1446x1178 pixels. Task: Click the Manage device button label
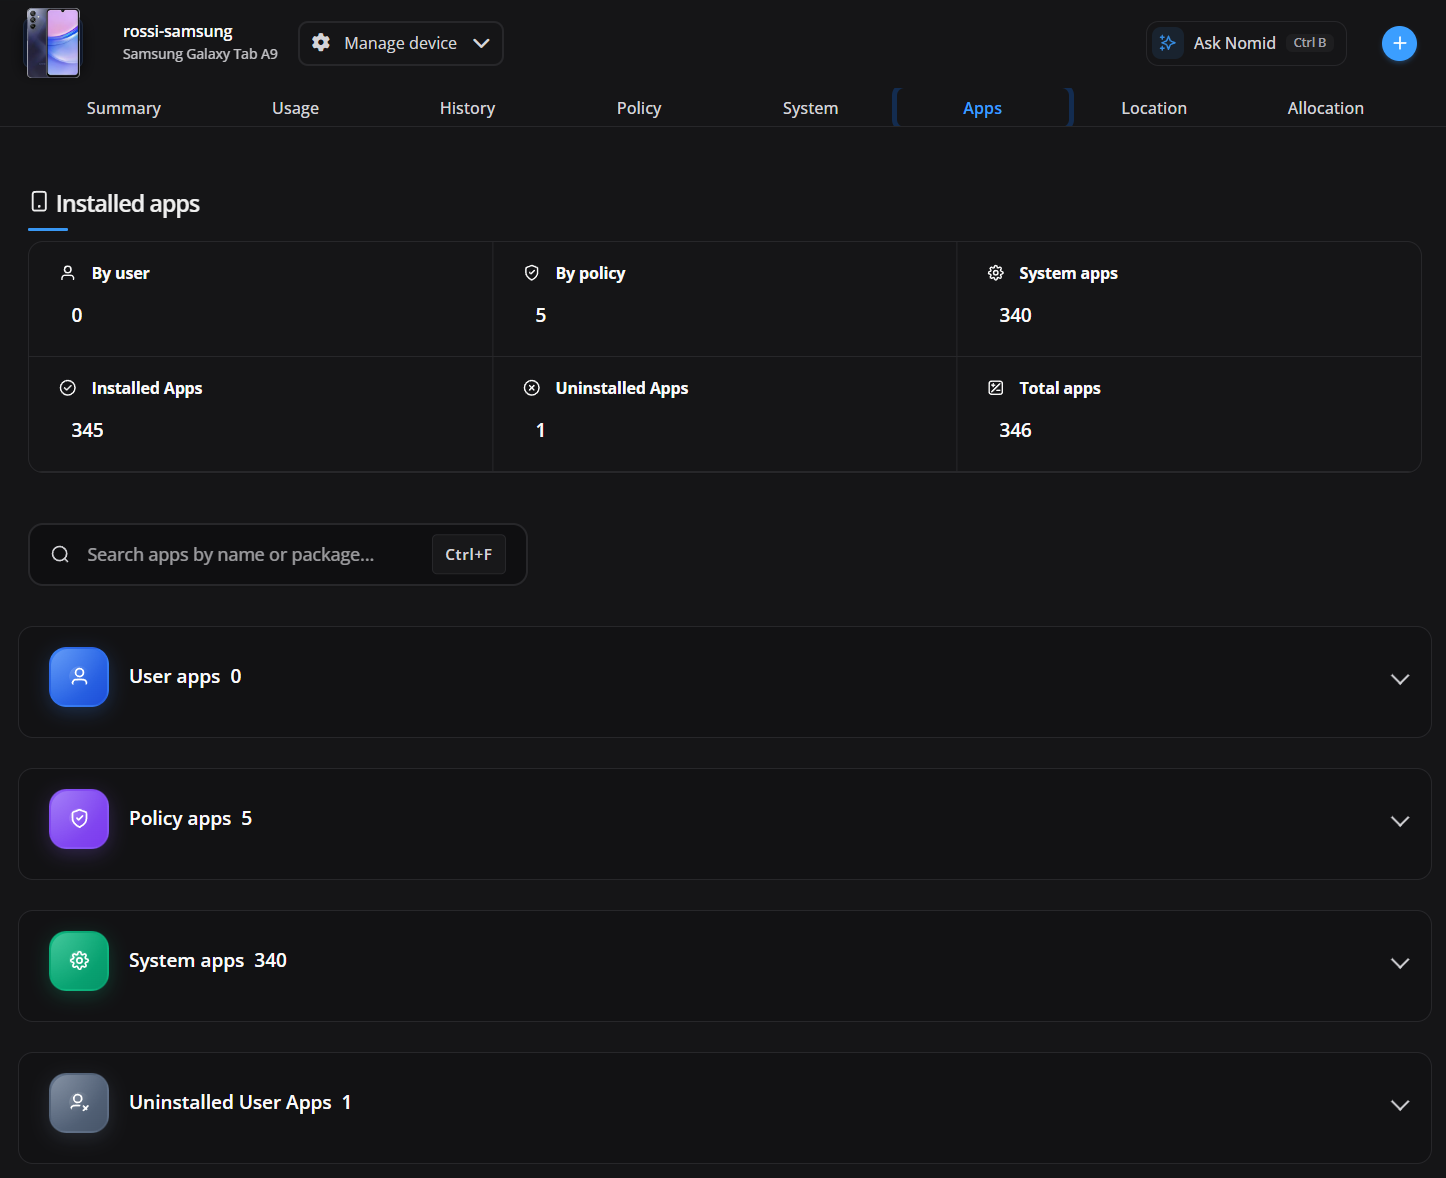401,43
